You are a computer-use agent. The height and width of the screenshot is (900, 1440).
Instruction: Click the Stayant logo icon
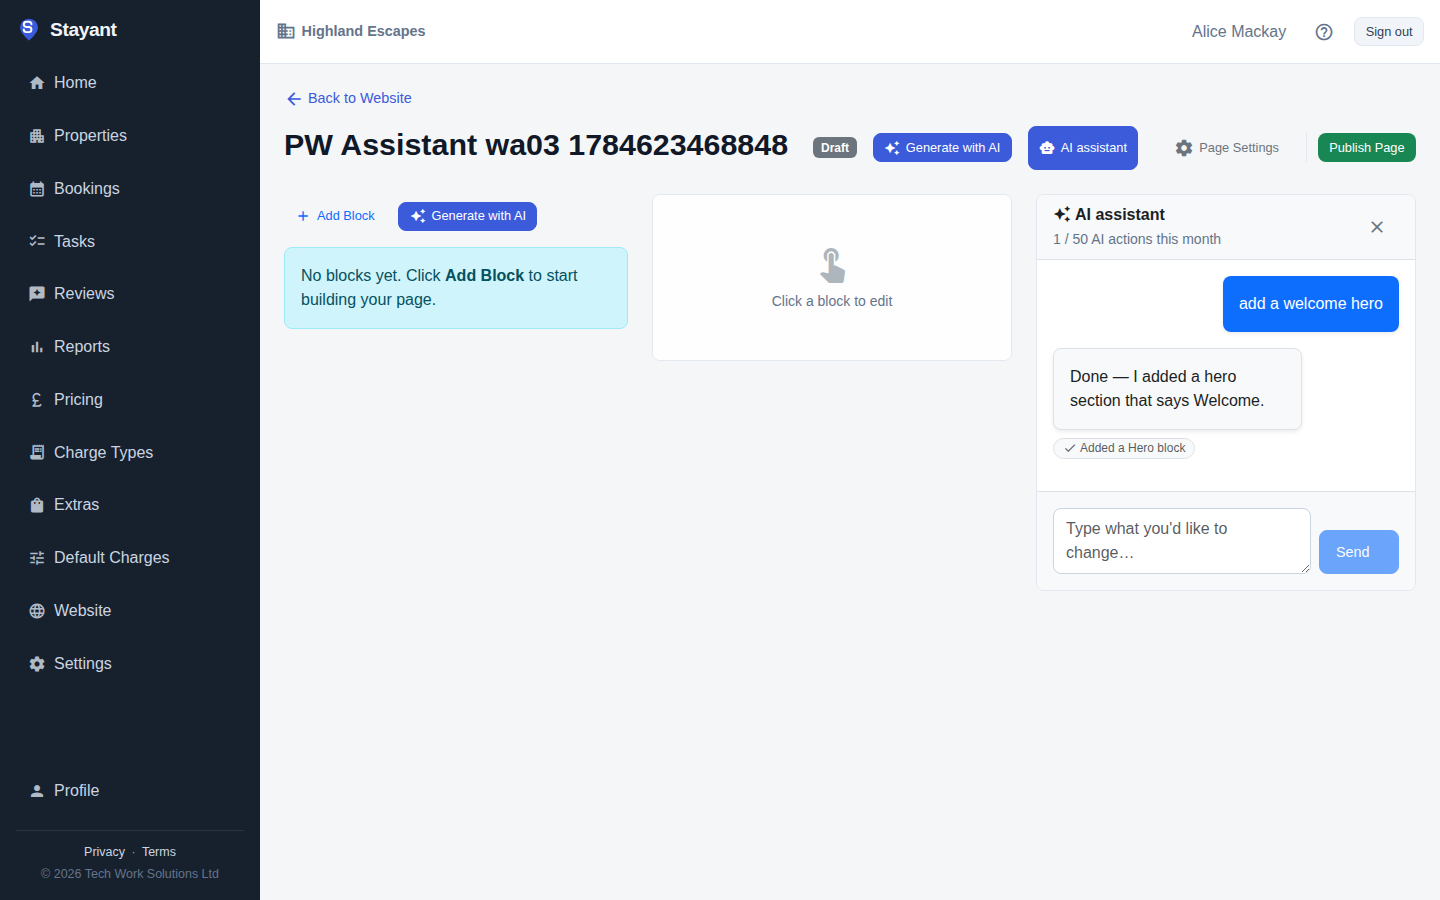tap(29, 29)
